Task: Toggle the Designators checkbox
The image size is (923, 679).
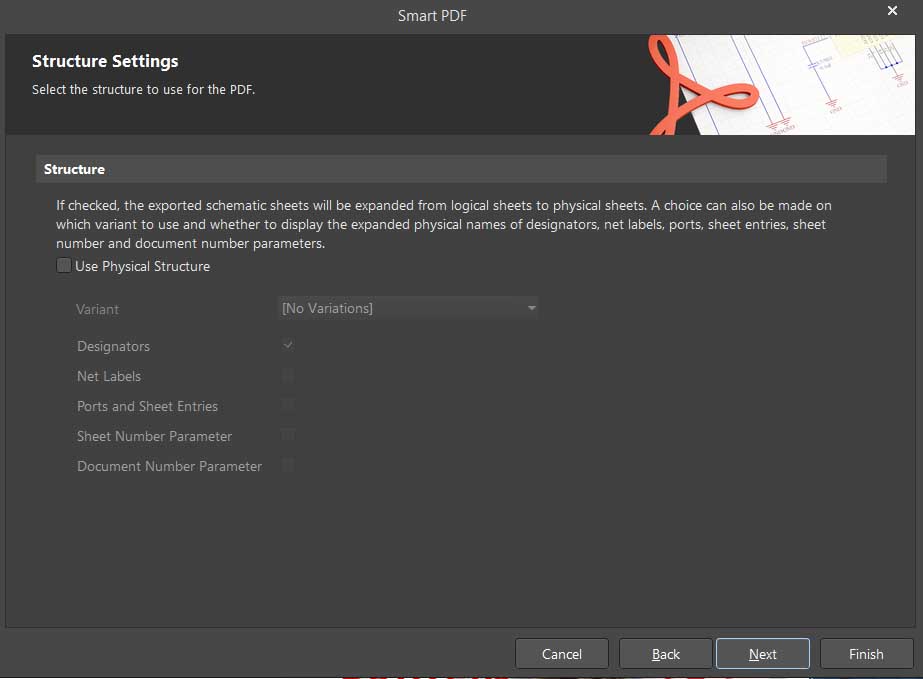Action: (x=288, y=346)
